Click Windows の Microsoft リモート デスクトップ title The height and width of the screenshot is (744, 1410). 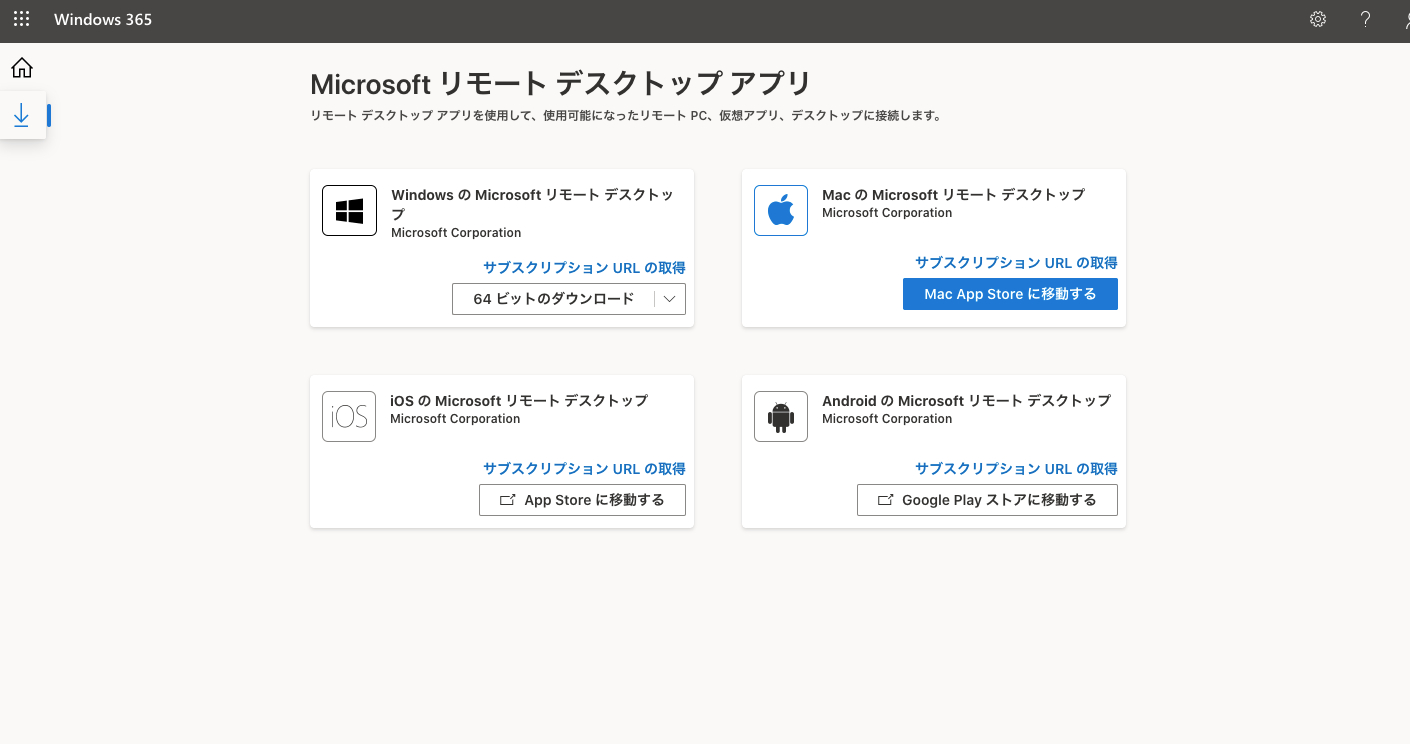click(532, 204)
